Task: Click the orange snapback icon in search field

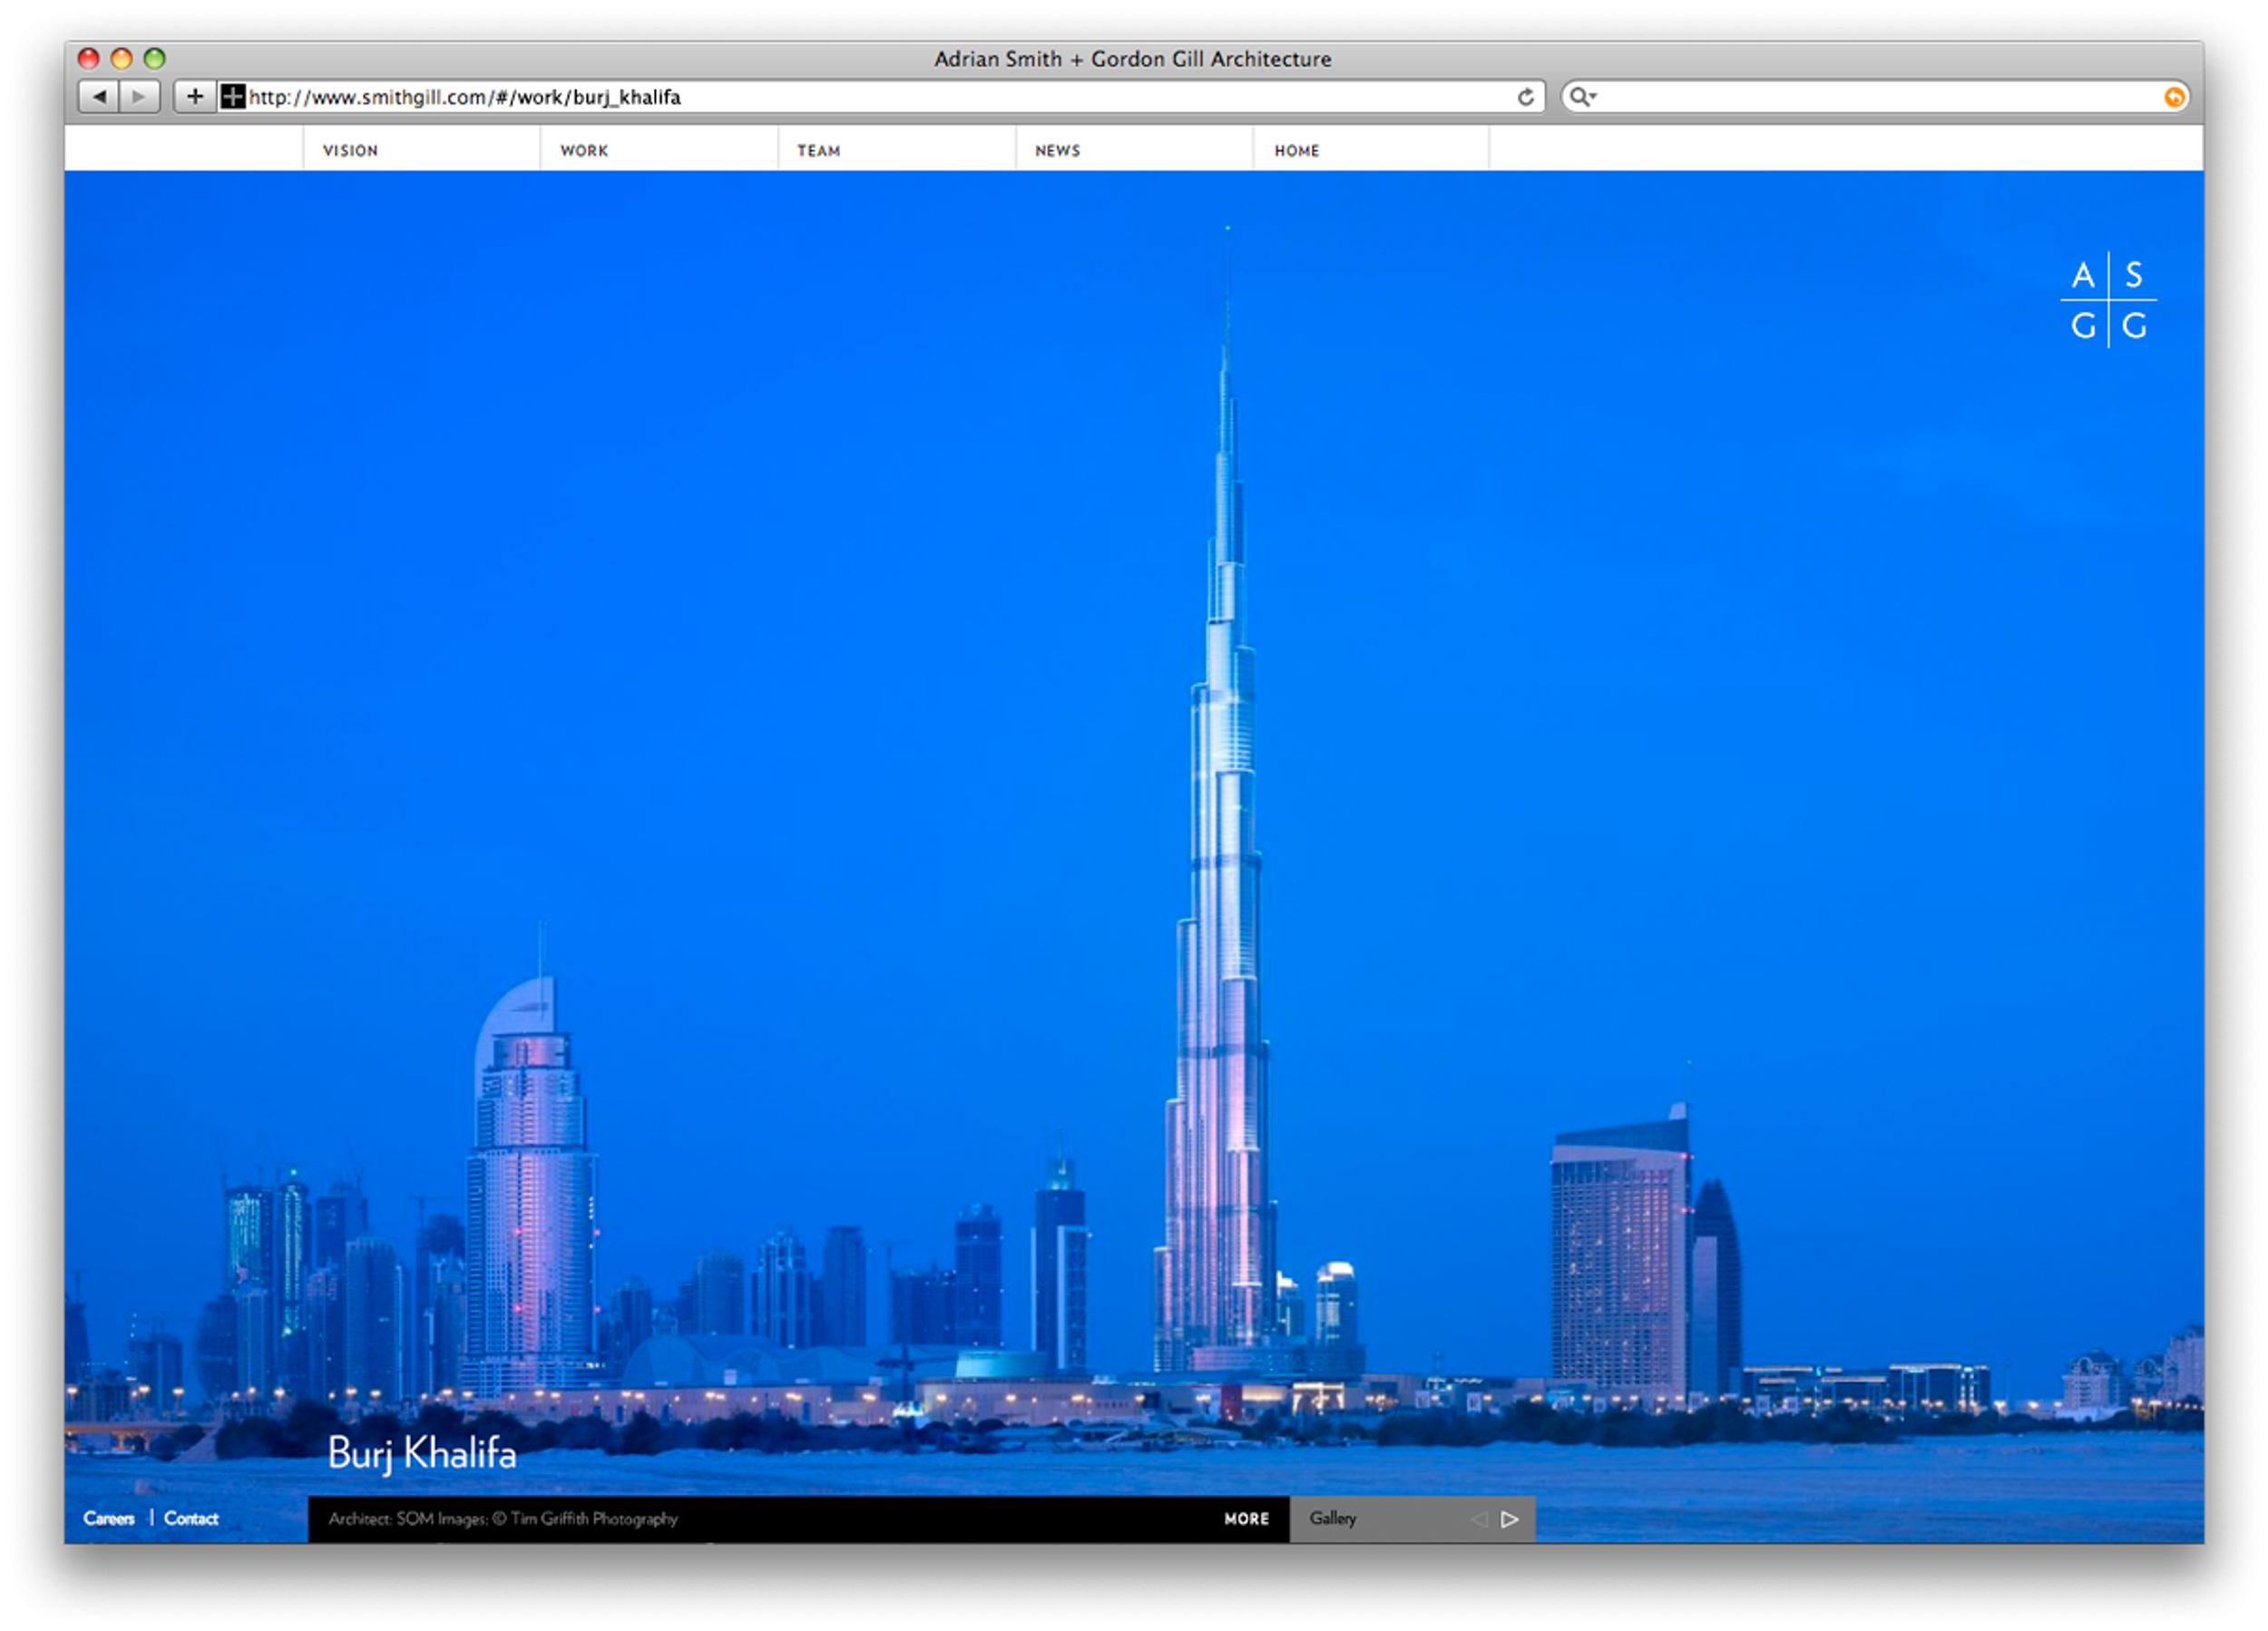Action: point(2173,97)
